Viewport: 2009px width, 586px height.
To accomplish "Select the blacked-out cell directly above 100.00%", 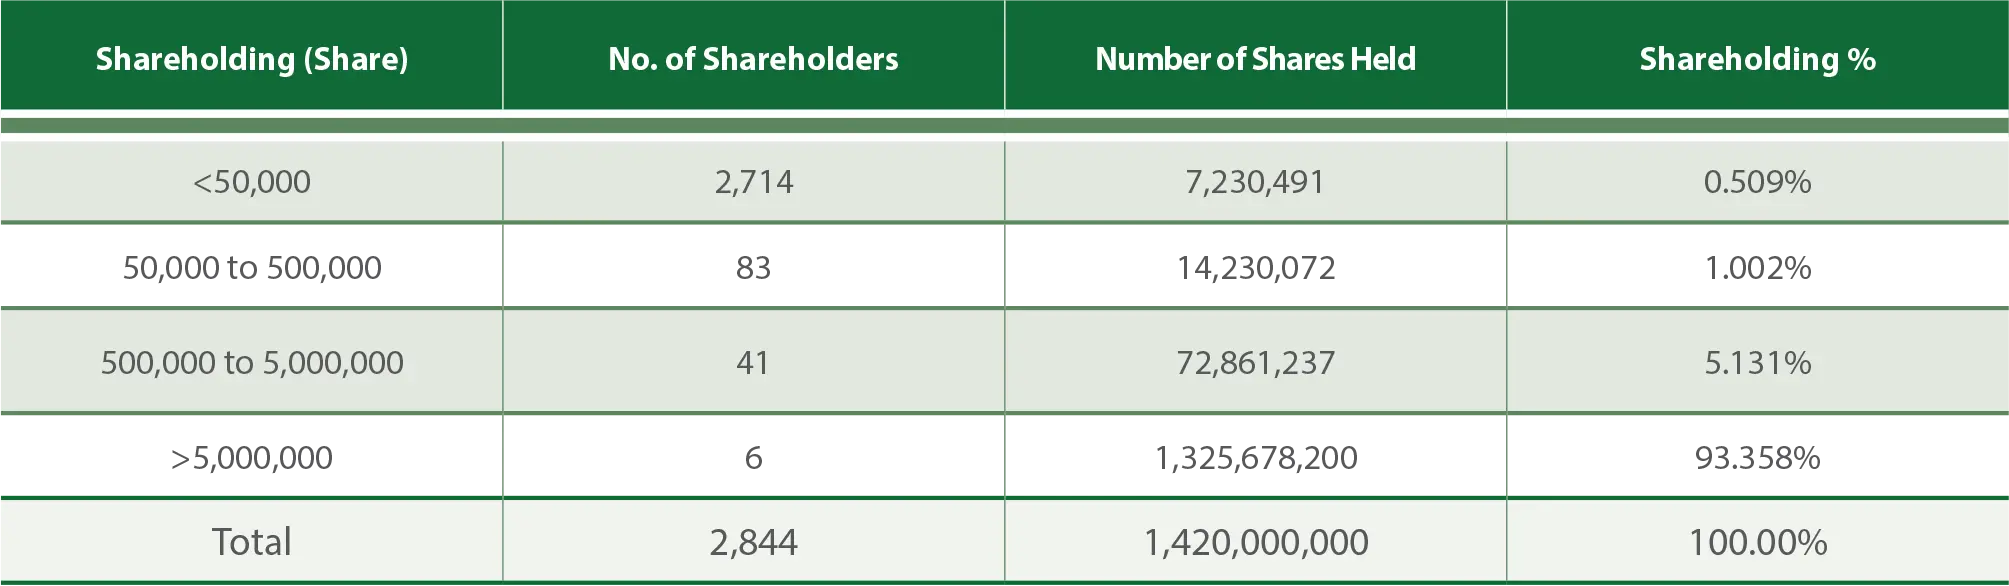I will [x=1757, y=457].
